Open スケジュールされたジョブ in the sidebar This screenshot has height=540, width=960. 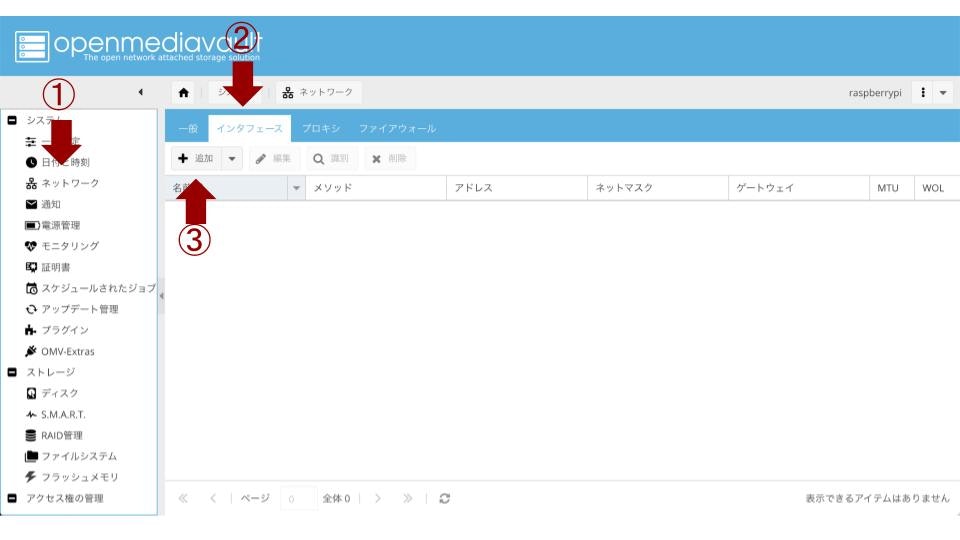pyautogui.click(x=90, y=288)
